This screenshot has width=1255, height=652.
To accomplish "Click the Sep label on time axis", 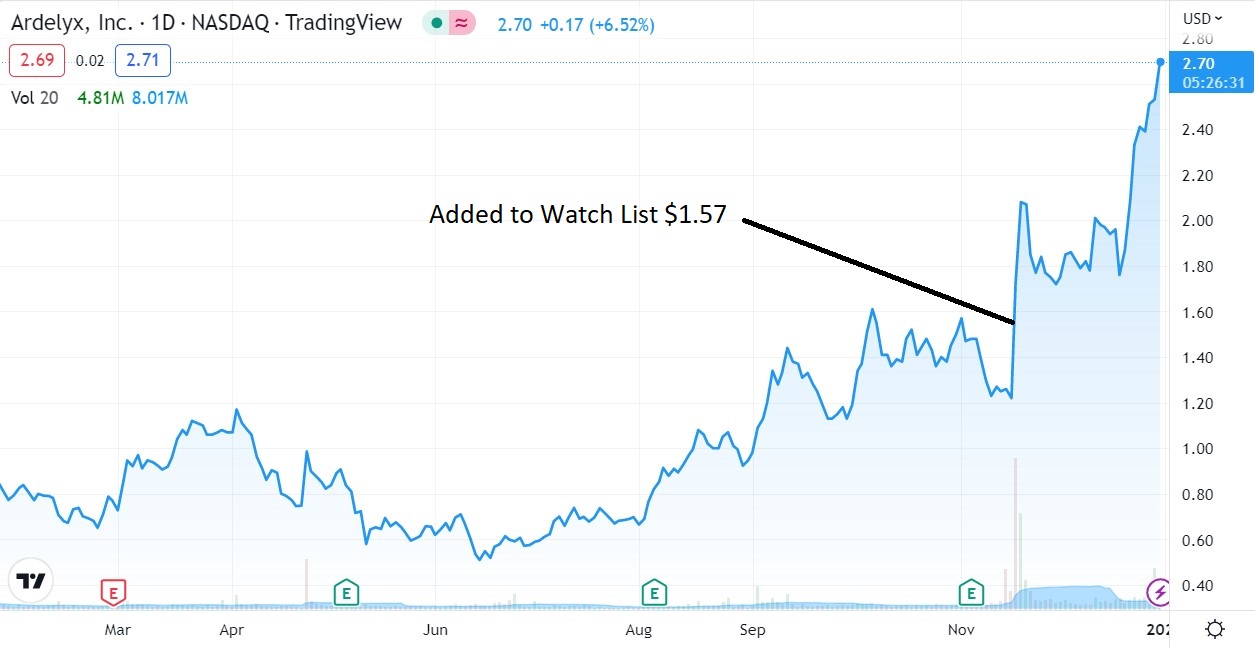I will click(x=753, y=630).
